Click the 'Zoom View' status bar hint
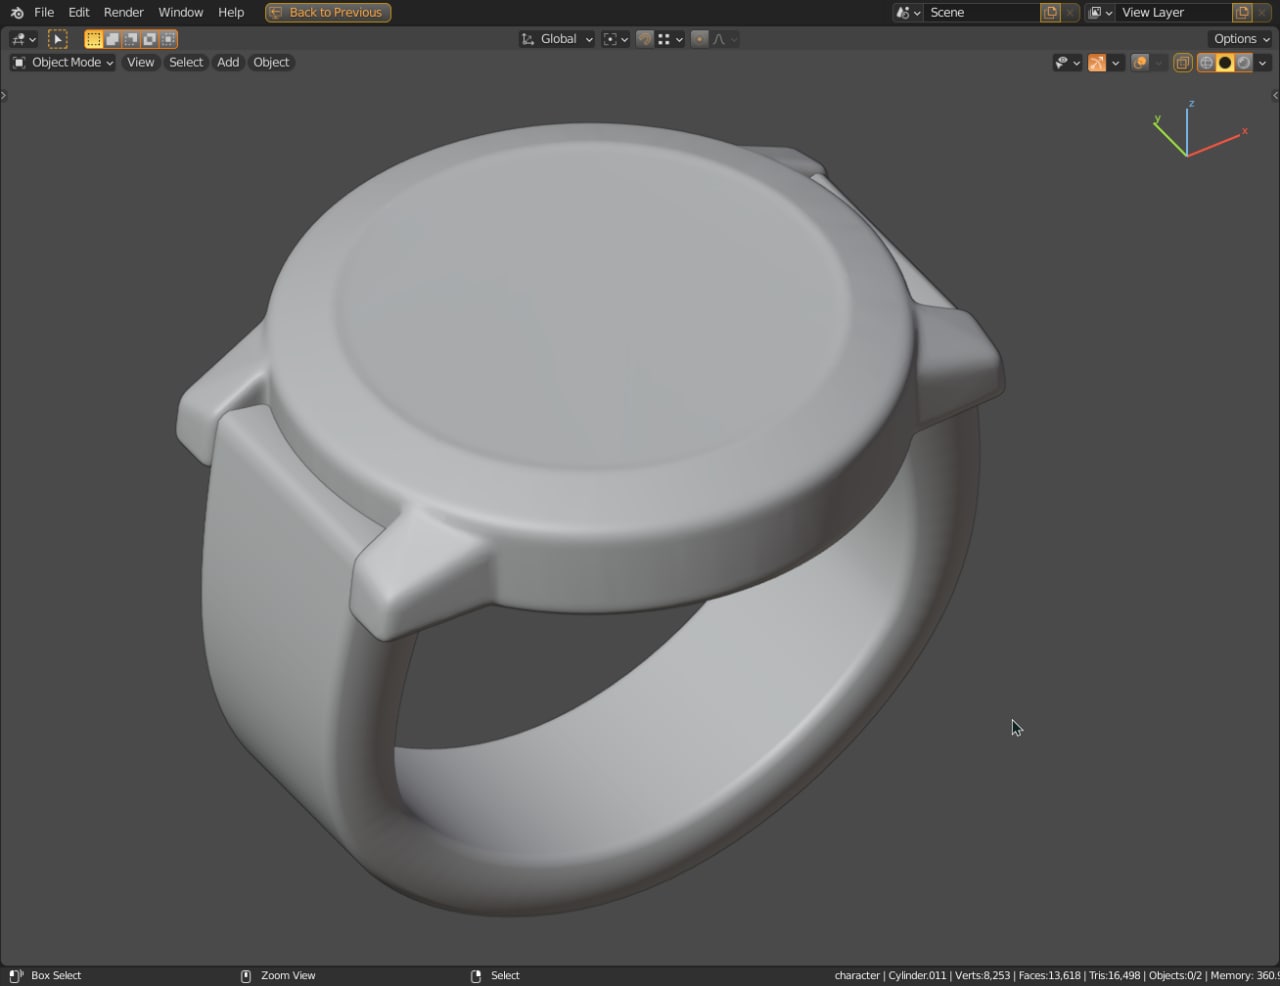 click(288, 975)
